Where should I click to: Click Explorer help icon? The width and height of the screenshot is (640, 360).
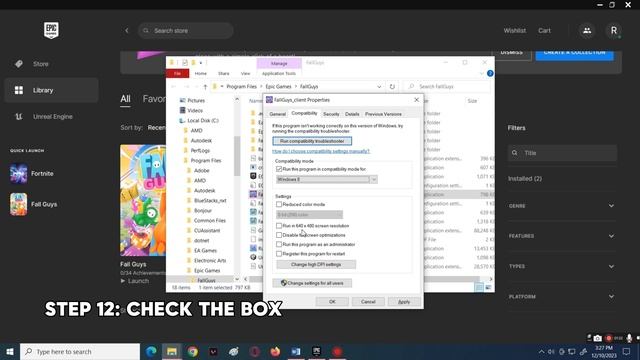coord(490,73)
